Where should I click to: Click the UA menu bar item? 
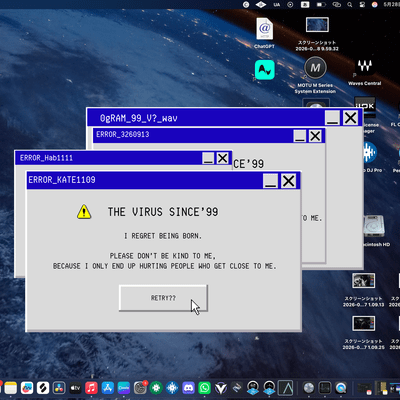pos(277,5)
